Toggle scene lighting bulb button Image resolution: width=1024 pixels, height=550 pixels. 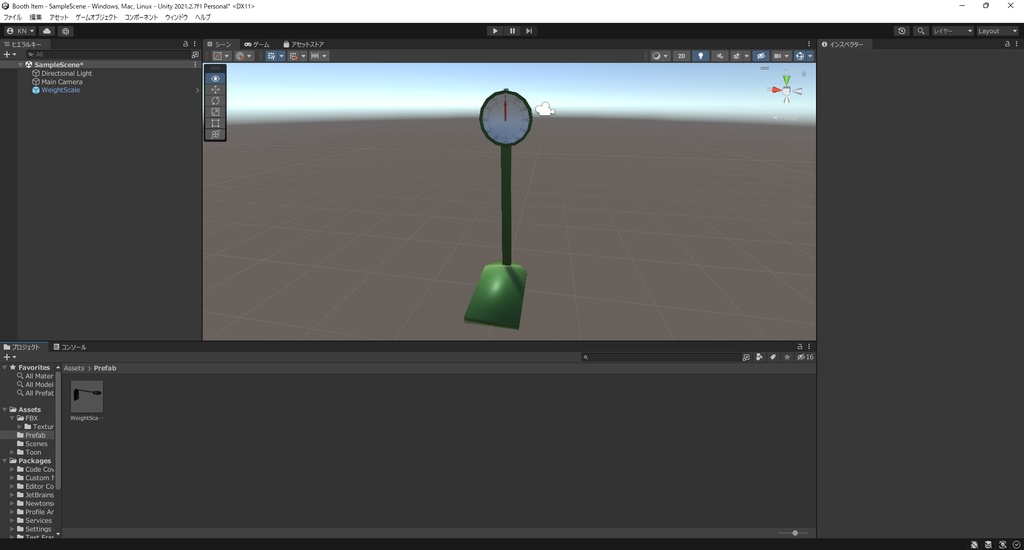pyautogui.click(x=701, y=56)
